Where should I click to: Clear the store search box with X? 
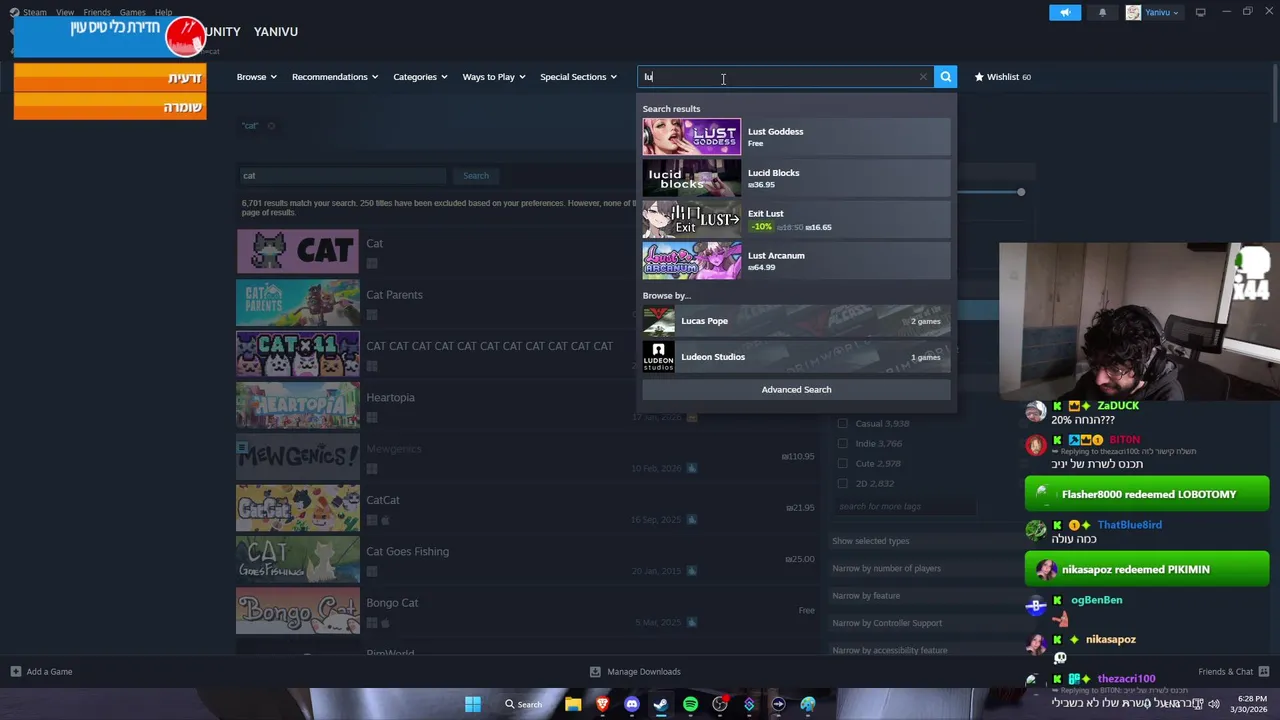[x=923, y=77]
